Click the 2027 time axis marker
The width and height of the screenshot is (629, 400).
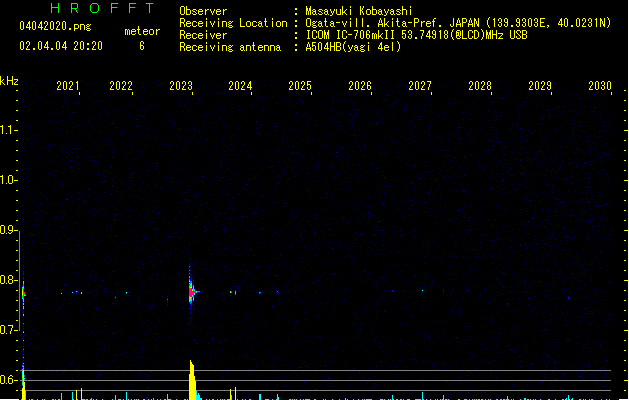coord(420,85)
